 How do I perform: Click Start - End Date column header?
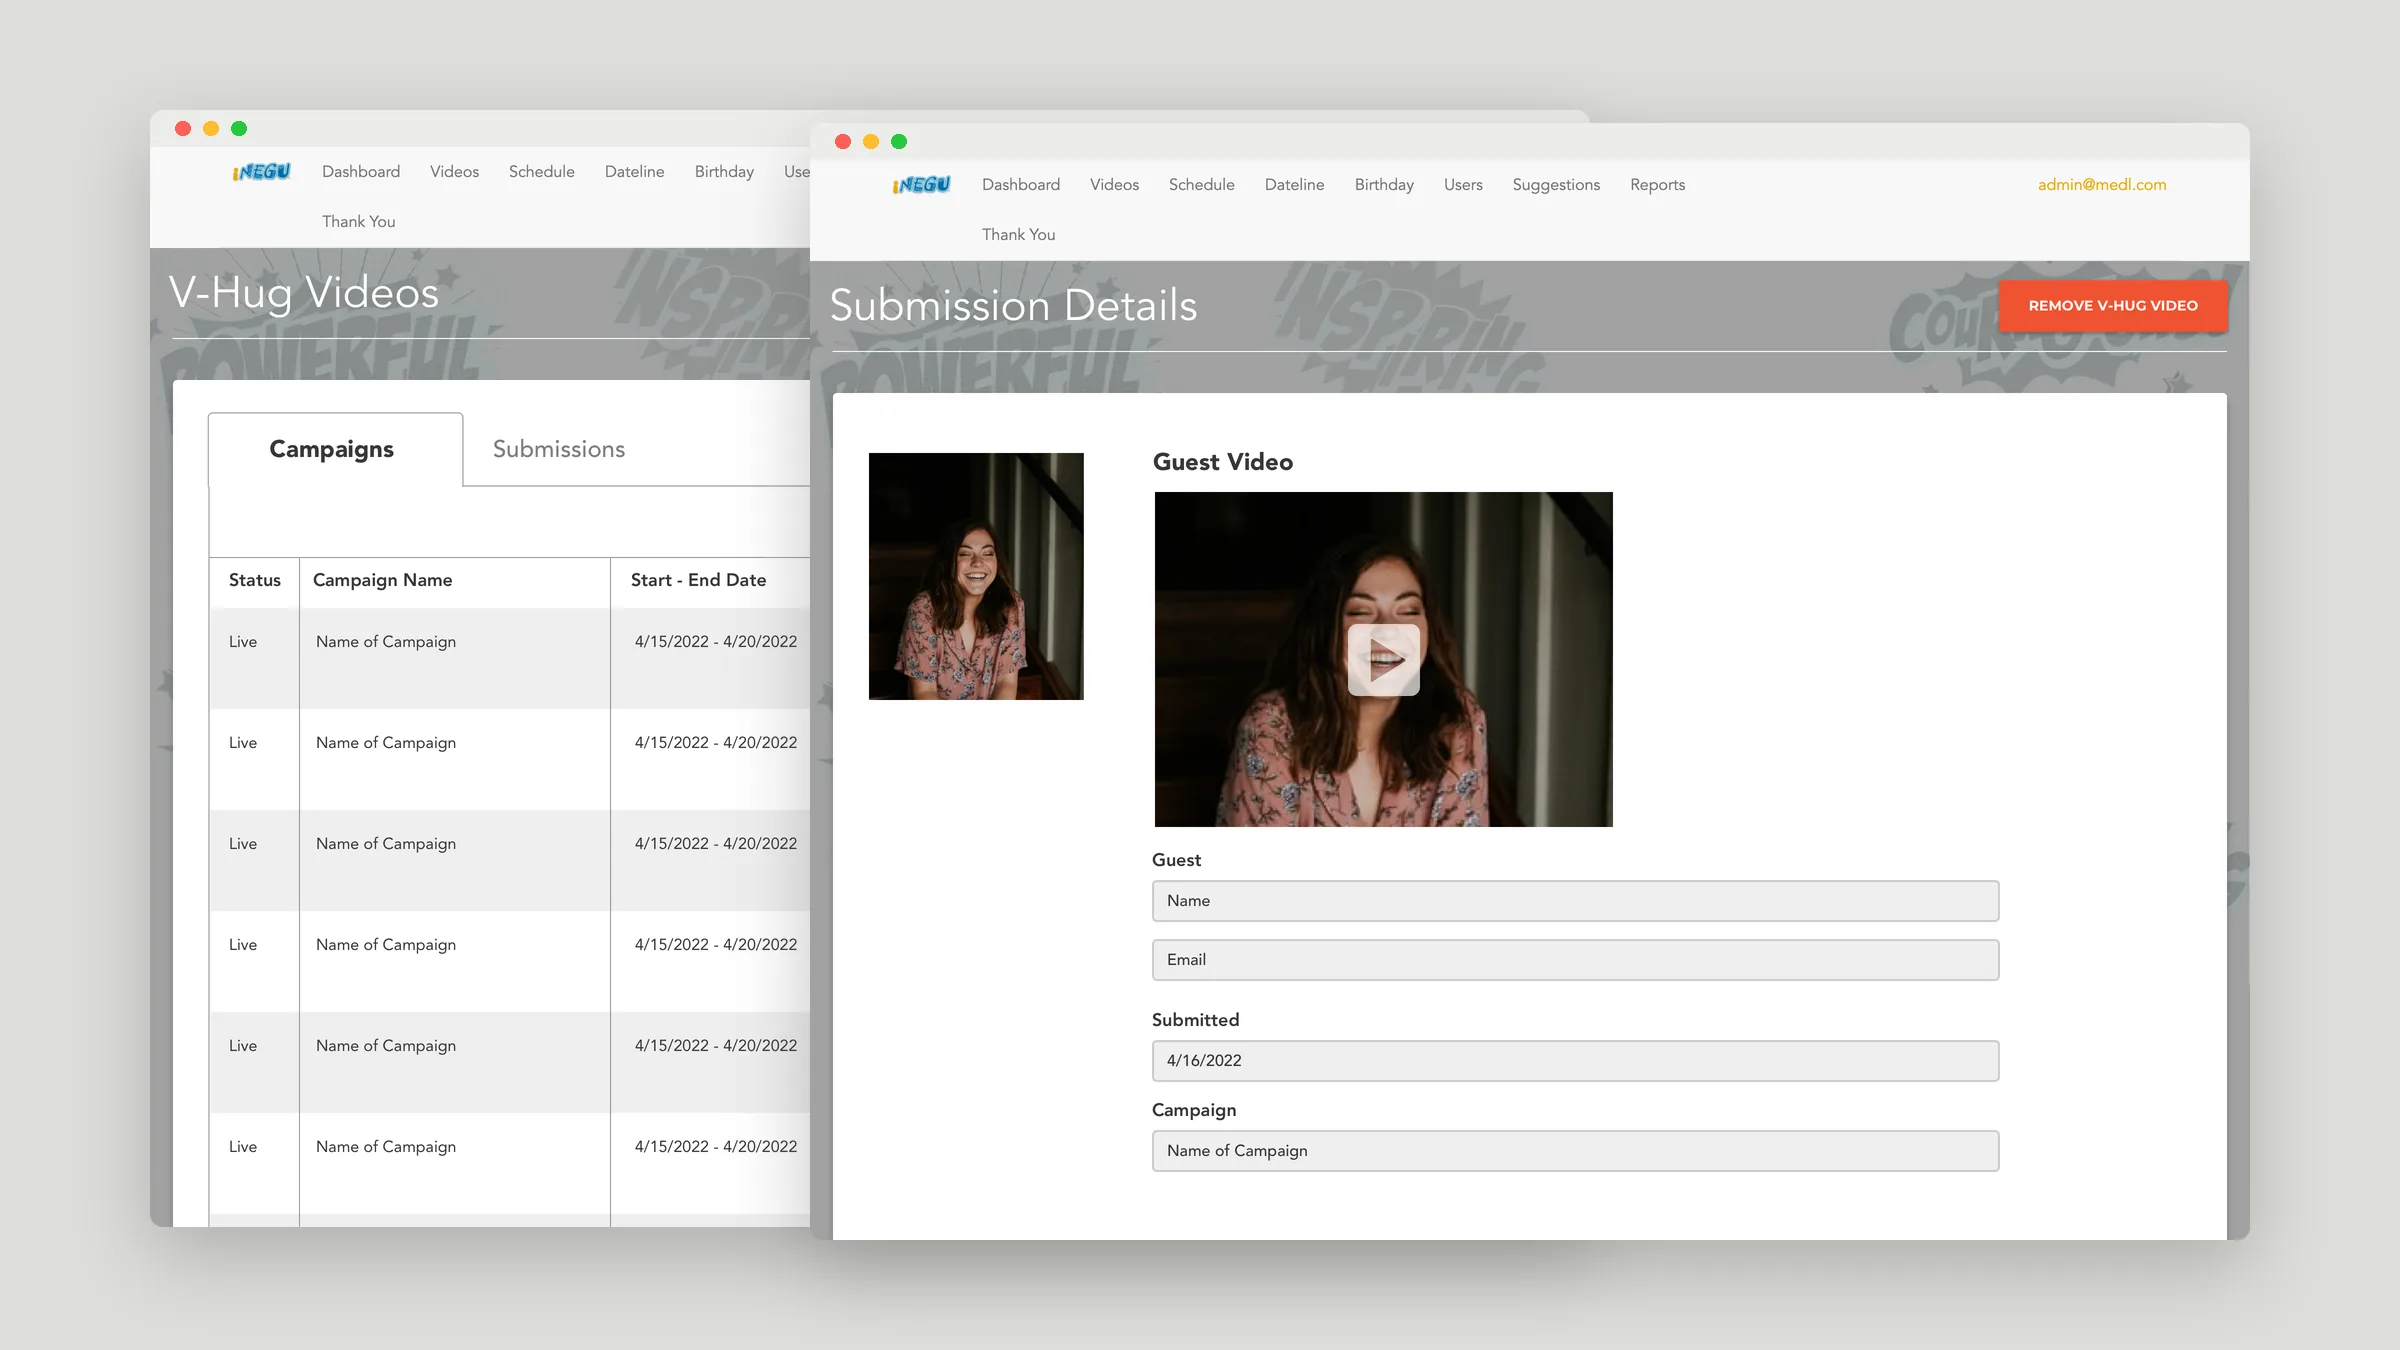coord(698,580)
